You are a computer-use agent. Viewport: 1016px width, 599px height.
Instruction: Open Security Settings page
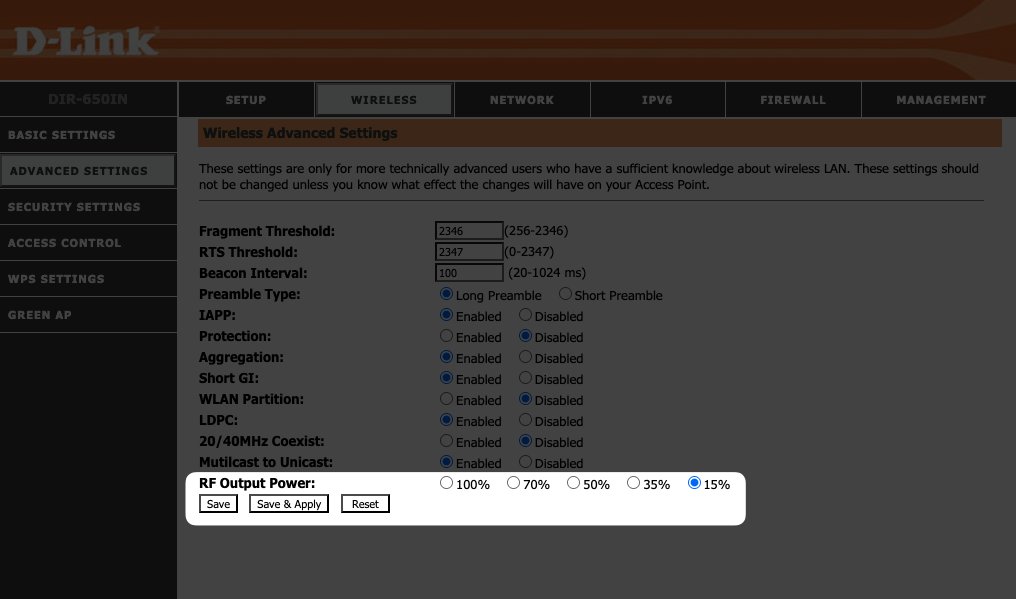(88, 207)
